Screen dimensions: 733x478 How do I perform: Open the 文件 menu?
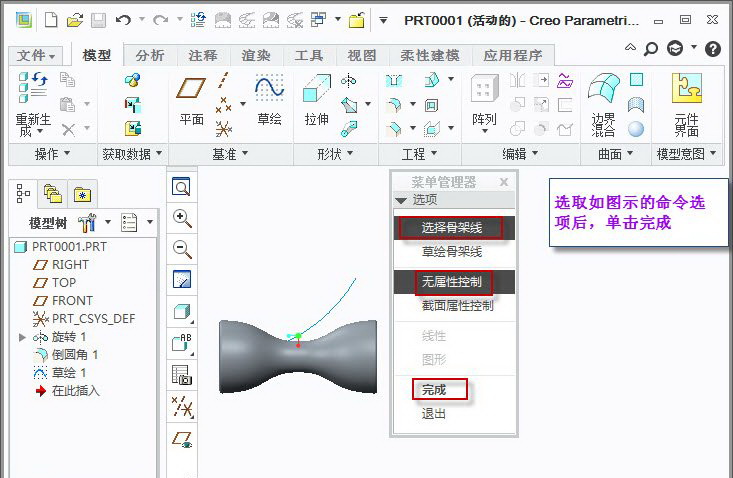click(37, 56)
